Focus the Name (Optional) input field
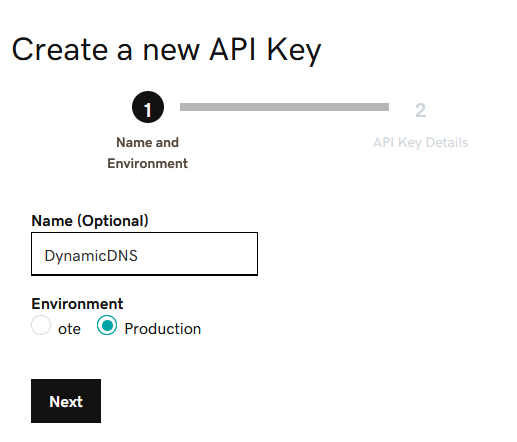The width and height of the screenshot is (517, 442). tap(144, 254)
